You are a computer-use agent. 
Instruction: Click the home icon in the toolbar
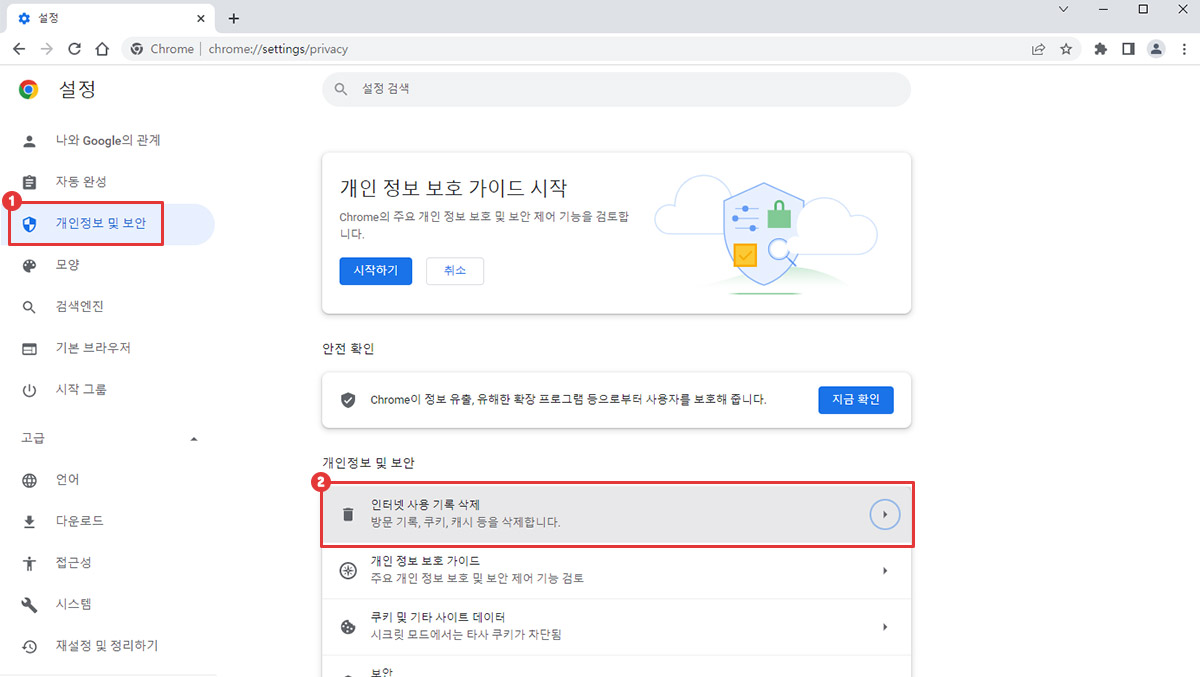[x=101, y=49]
